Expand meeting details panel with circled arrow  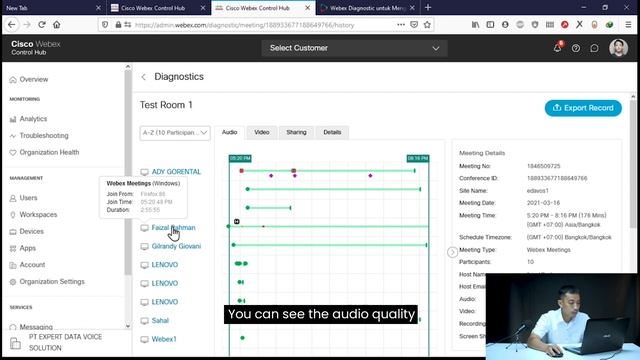pyautogui.click(x=452, y=252)
